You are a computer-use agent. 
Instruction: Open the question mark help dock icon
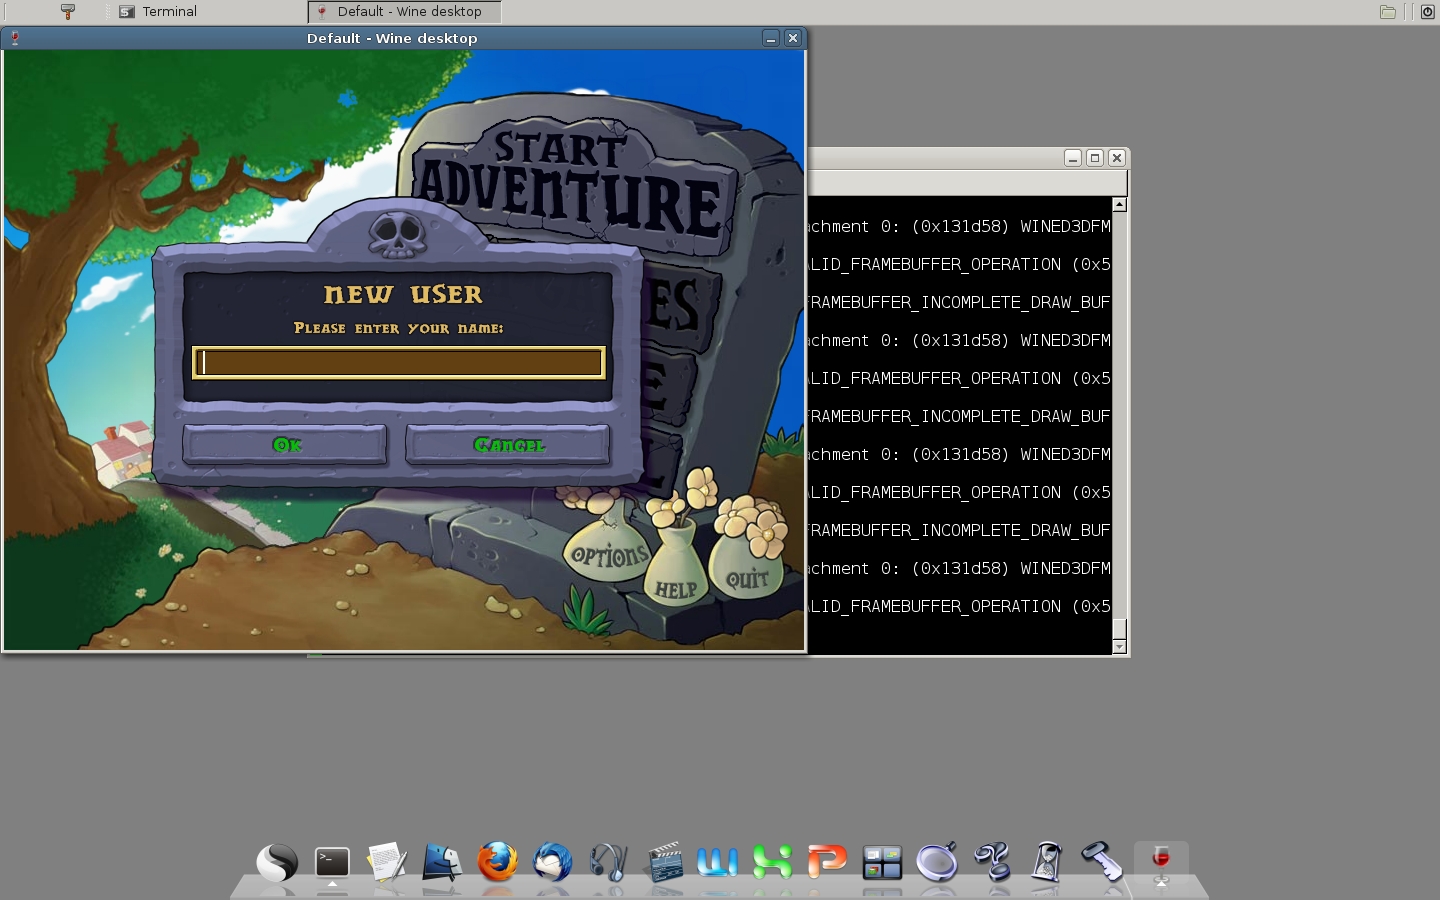click(x=992, y=862)
